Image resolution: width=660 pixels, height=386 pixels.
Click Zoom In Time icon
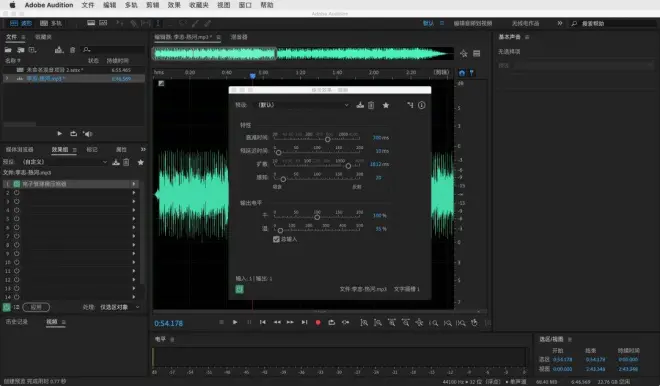392,323
